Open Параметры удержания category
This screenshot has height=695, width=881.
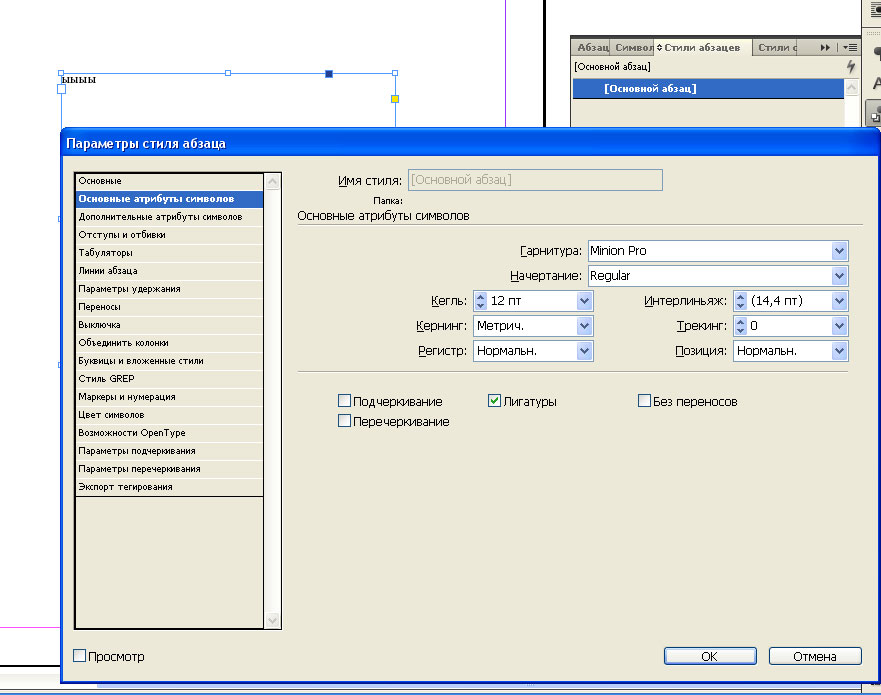pyautogui.click(x=169, y=289)
